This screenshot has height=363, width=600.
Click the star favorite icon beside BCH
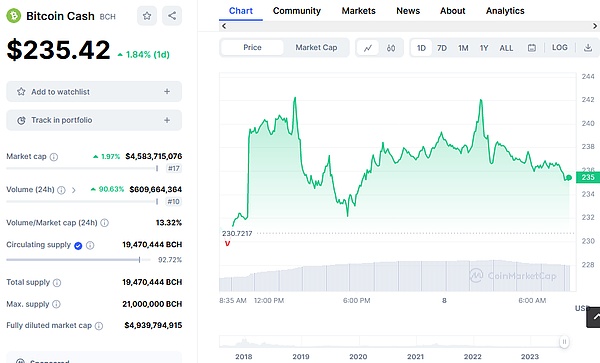point(147,16)
